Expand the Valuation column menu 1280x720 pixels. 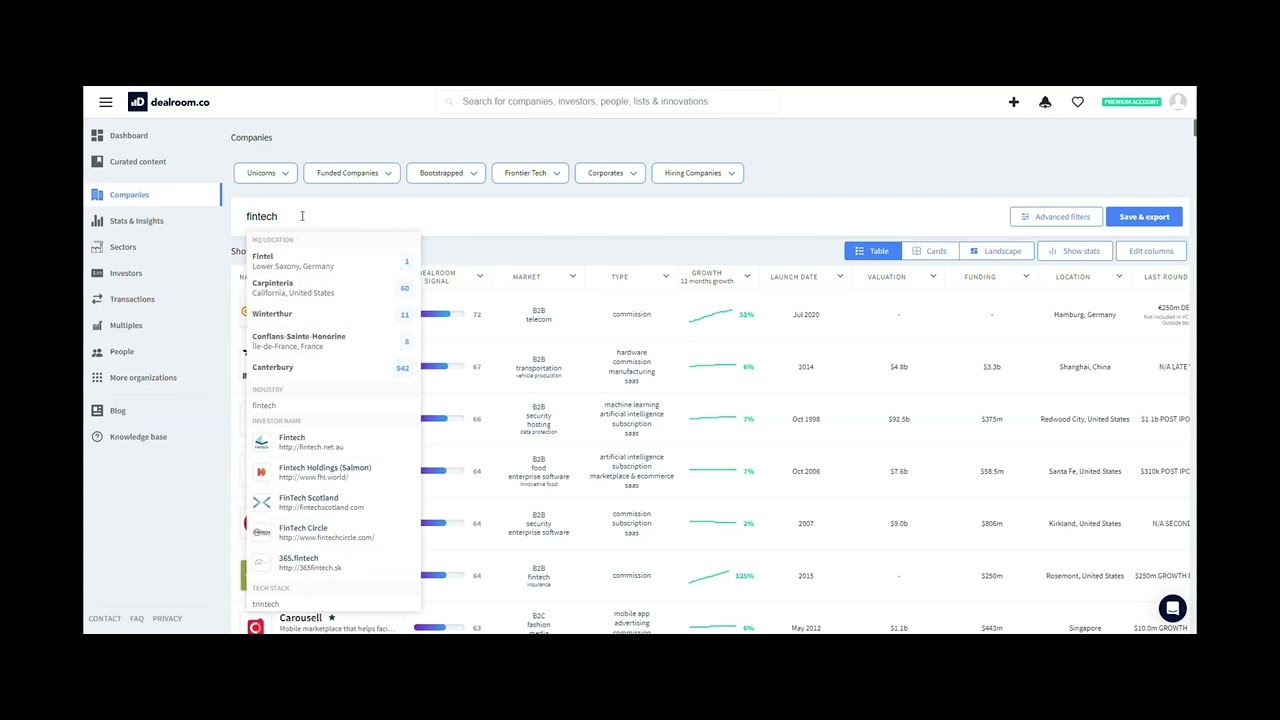933,277
